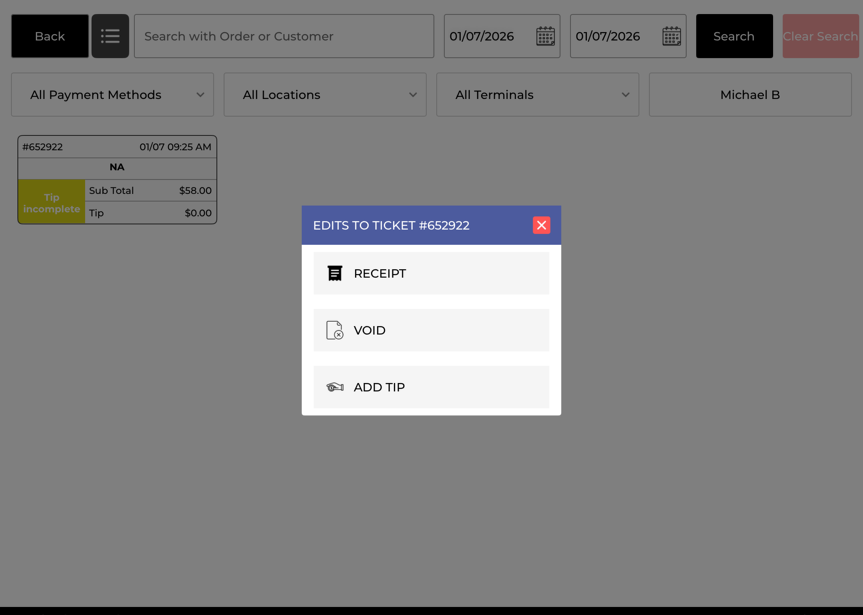
Task: Click the receipt icon in the dialog
Action: click(335, 273)
